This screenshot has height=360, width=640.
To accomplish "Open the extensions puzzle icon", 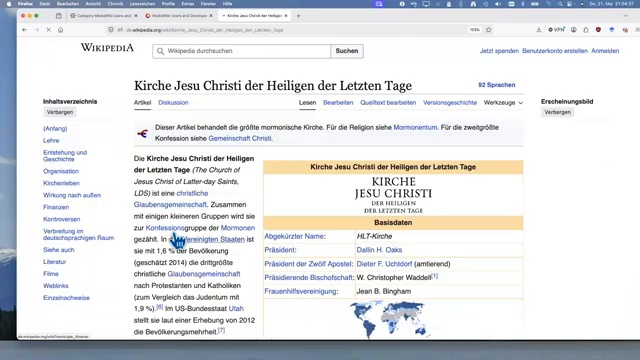I will coord(586,30).
